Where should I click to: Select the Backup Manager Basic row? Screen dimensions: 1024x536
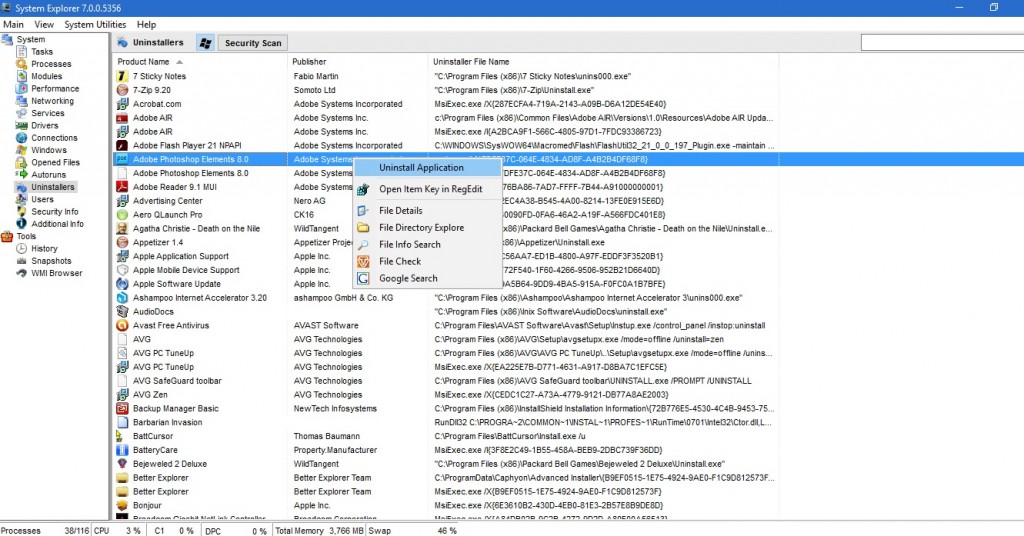click(x=445, y=409)
